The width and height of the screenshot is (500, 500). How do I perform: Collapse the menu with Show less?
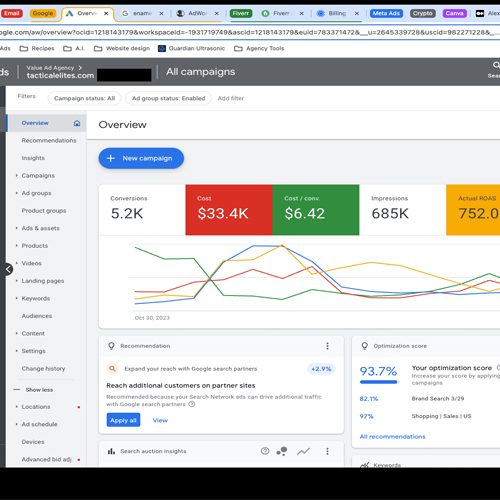click(x=39, y=390)
